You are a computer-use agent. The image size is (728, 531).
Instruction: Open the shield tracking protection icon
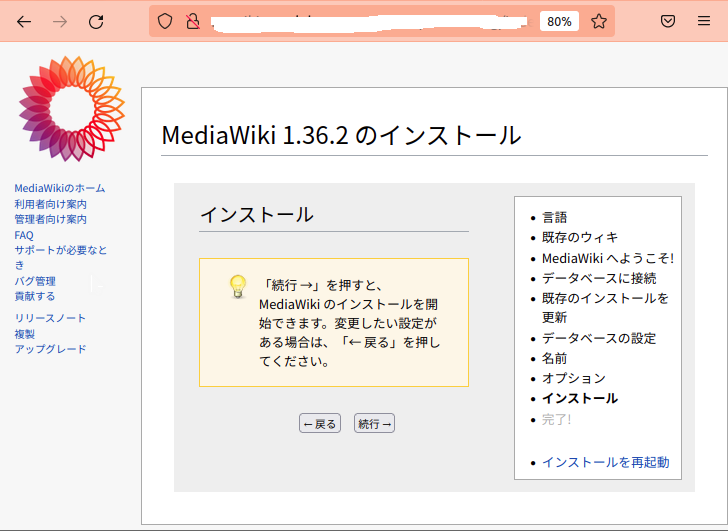165,21
